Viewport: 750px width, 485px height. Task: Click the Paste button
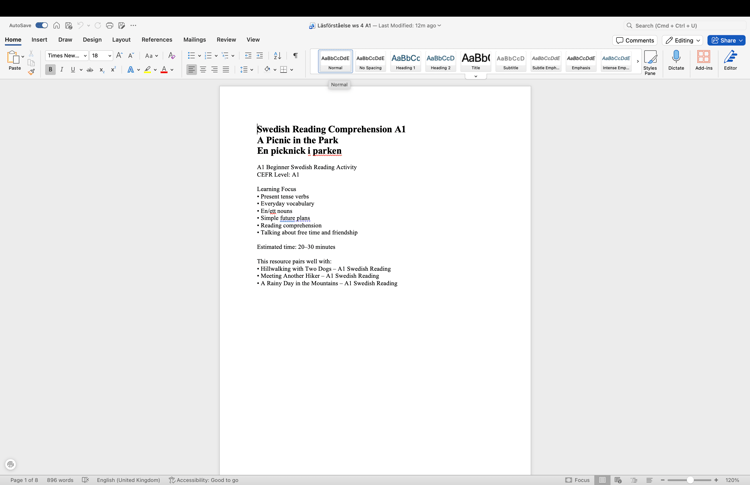[14, 61]
